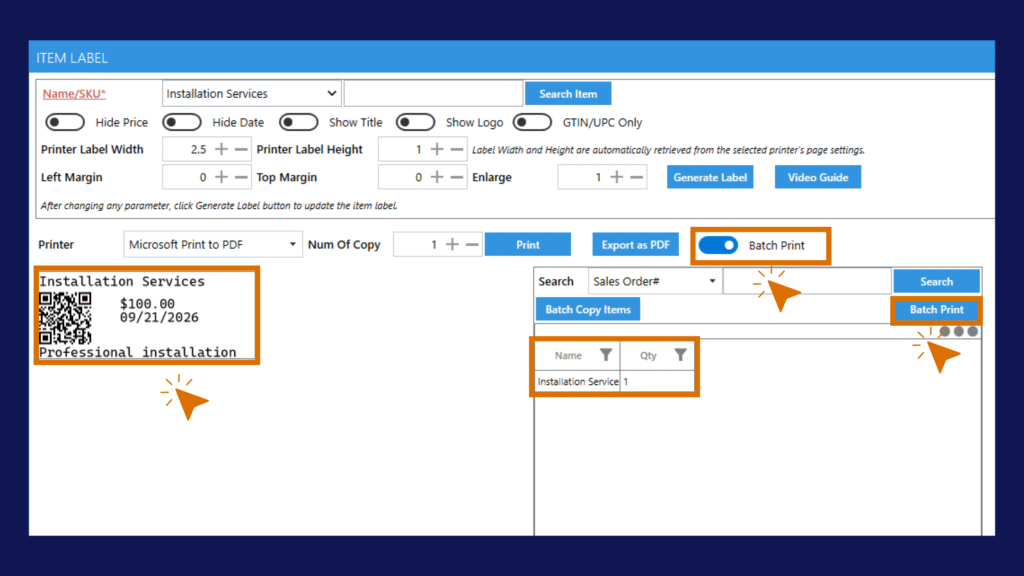Screen dimensions: 1024x576
Task: Enable the Show Title switch
Action: (x=298, y=122)
